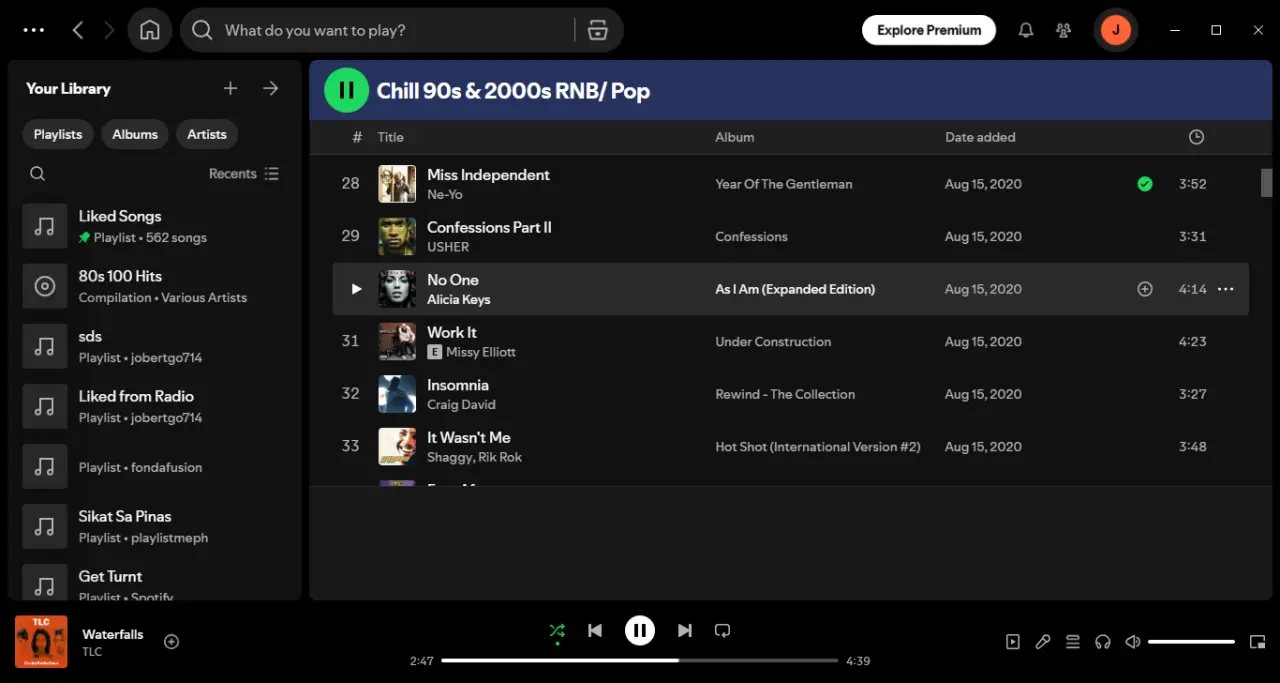Open the three-dot app menu
This screenshot has width=1280, height=683.
(x=34, y=30)
